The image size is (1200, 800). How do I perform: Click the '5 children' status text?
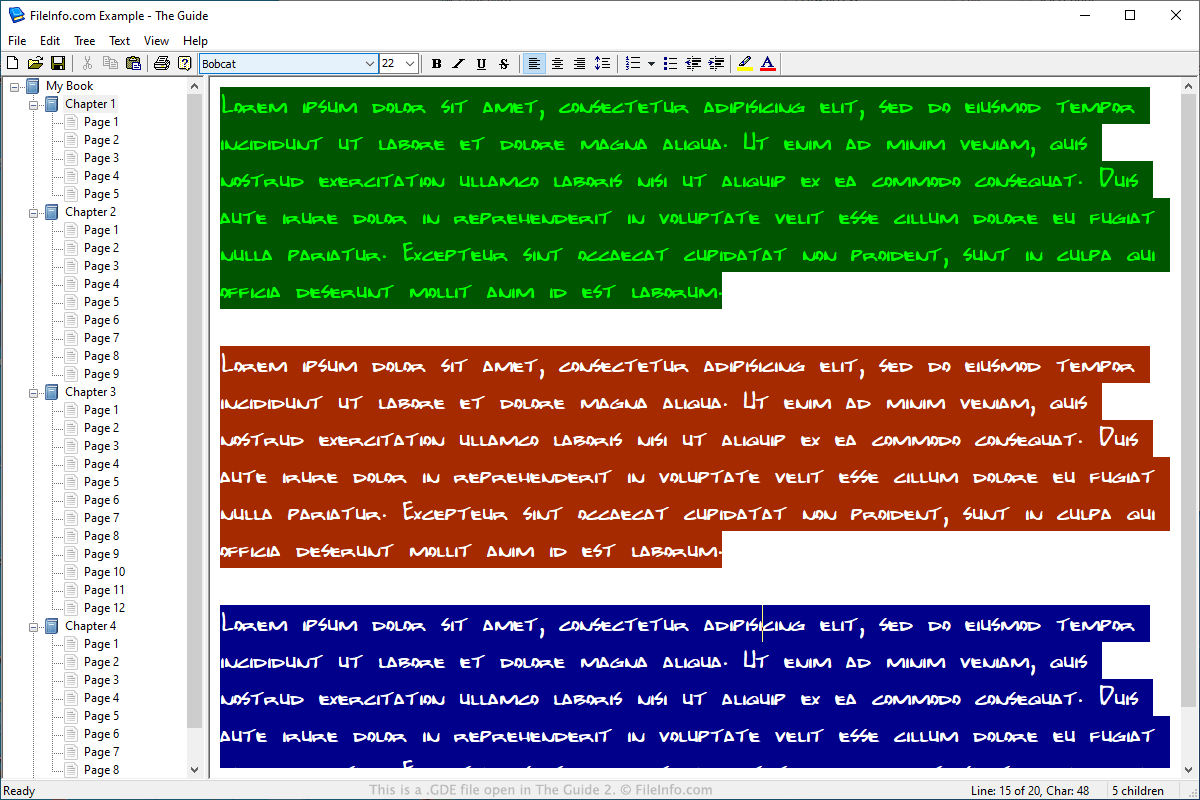tap(1138, 790)
